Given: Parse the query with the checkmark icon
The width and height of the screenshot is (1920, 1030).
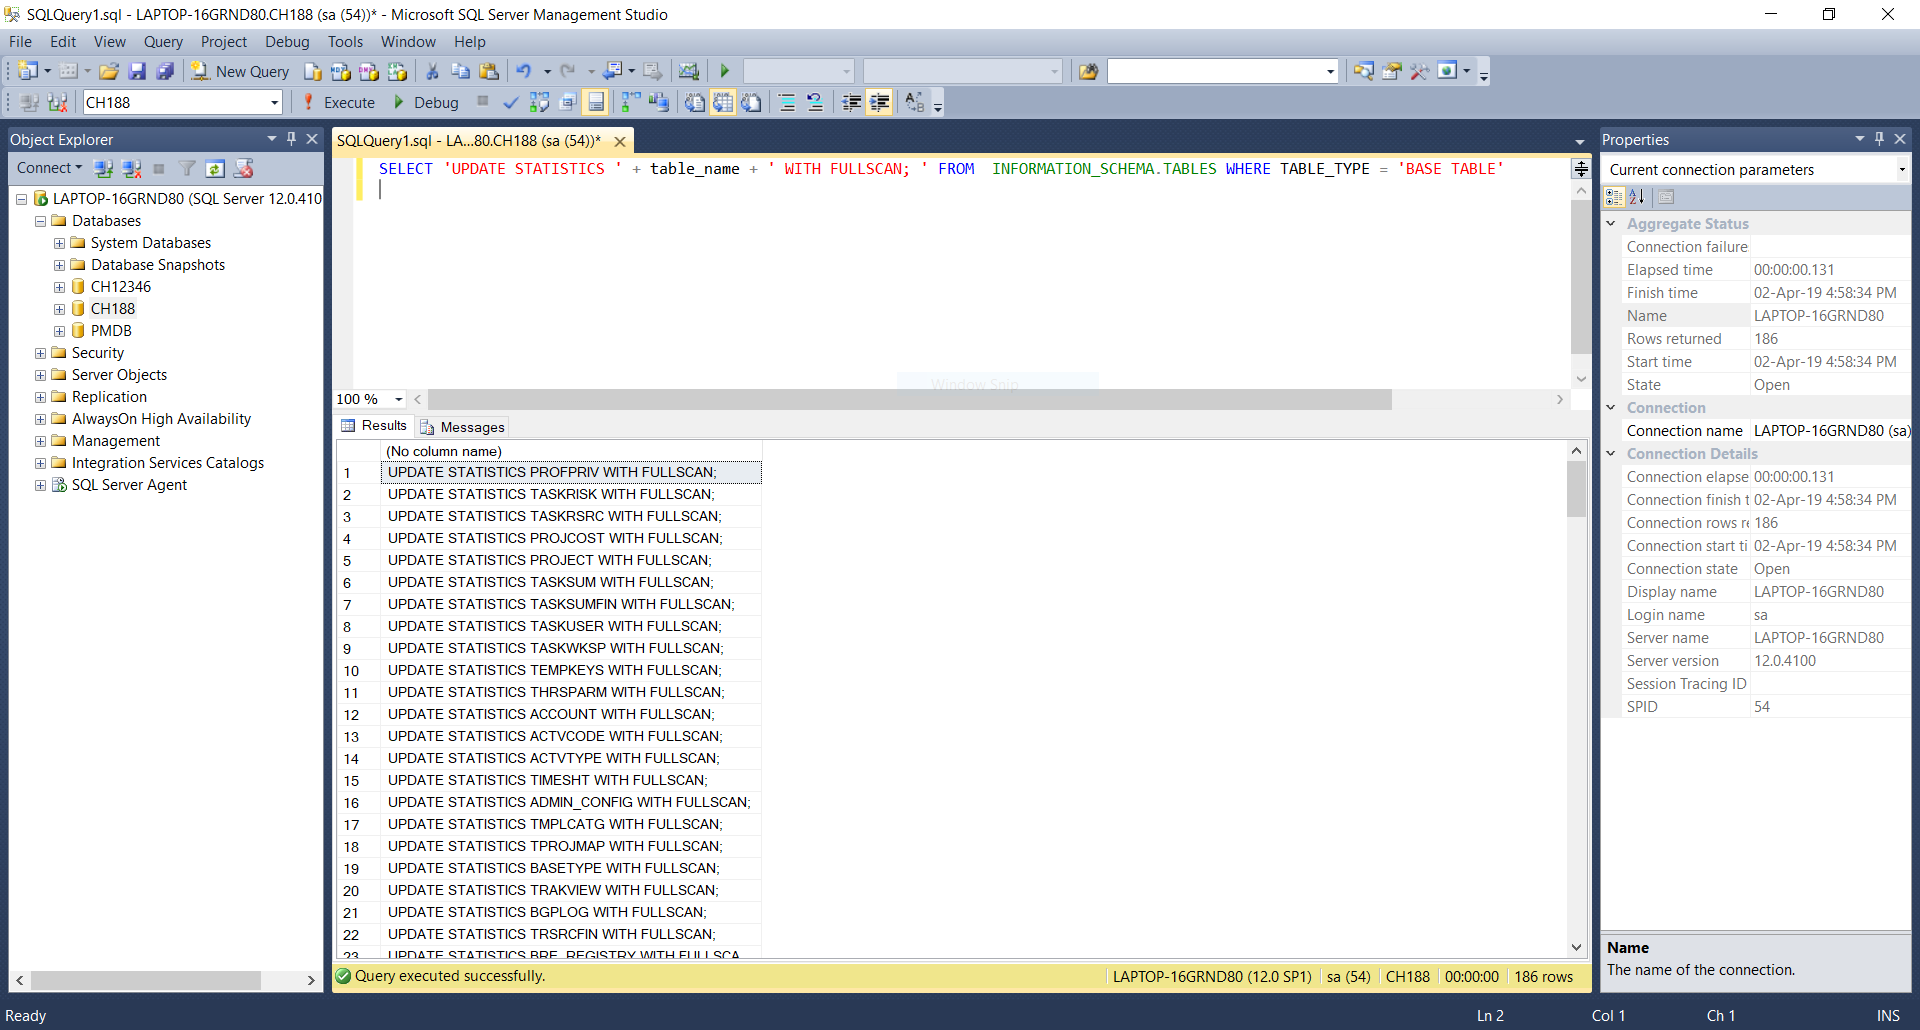Looking at the screenshot, I should (x=511, y=101).
